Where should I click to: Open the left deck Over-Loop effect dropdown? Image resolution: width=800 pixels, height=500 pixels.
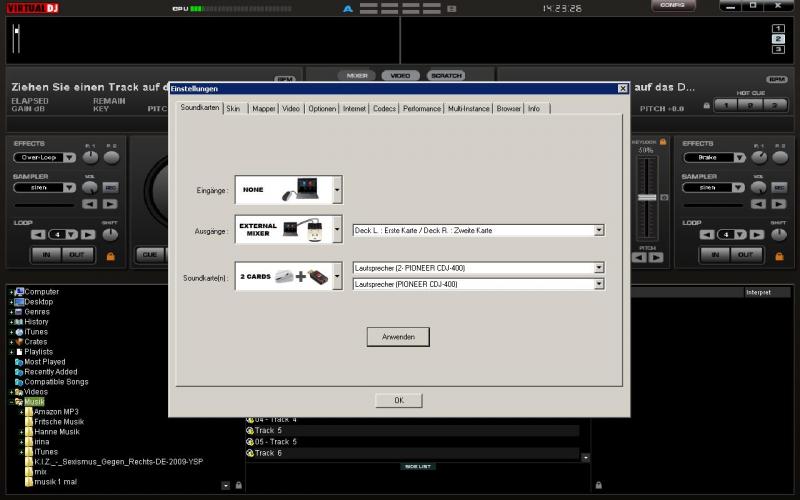point(70,158)
